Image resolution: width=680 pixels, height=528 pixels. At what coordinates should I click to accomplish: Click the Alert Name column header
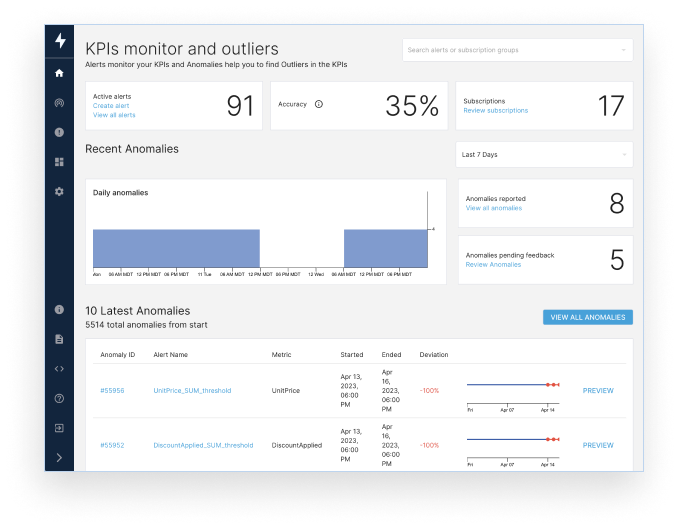(x=170, y=355)
